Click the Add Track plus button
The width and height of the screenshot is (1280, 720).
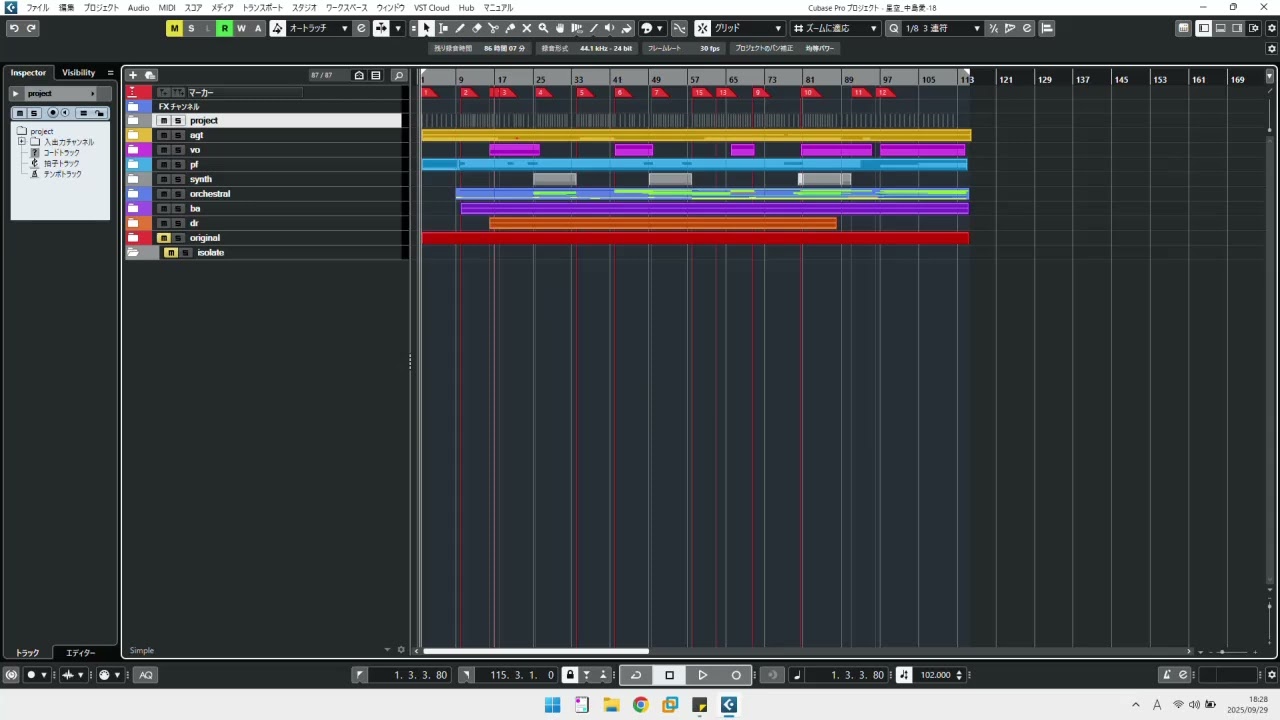pyautogui.click(x=132, y=75)
